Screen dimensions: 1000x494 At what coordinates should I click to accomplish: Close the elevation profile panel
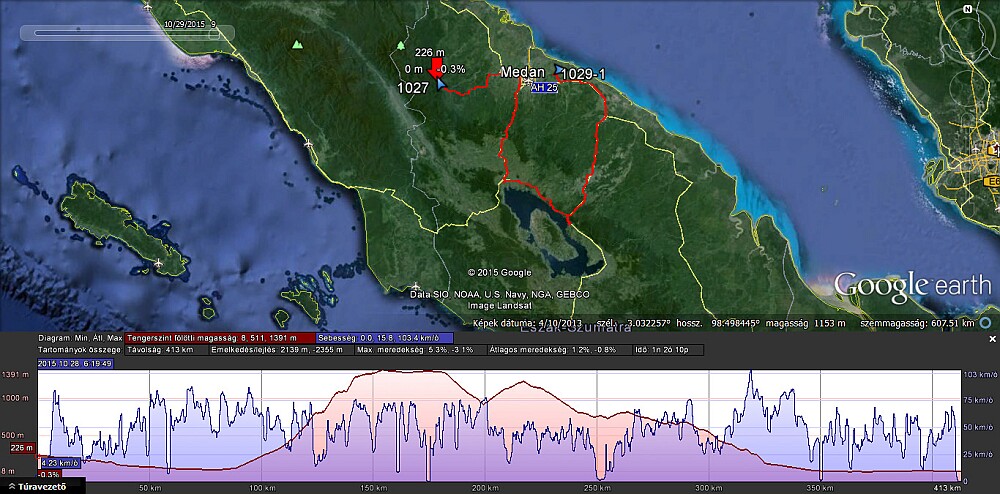click(x=992, y=339)
